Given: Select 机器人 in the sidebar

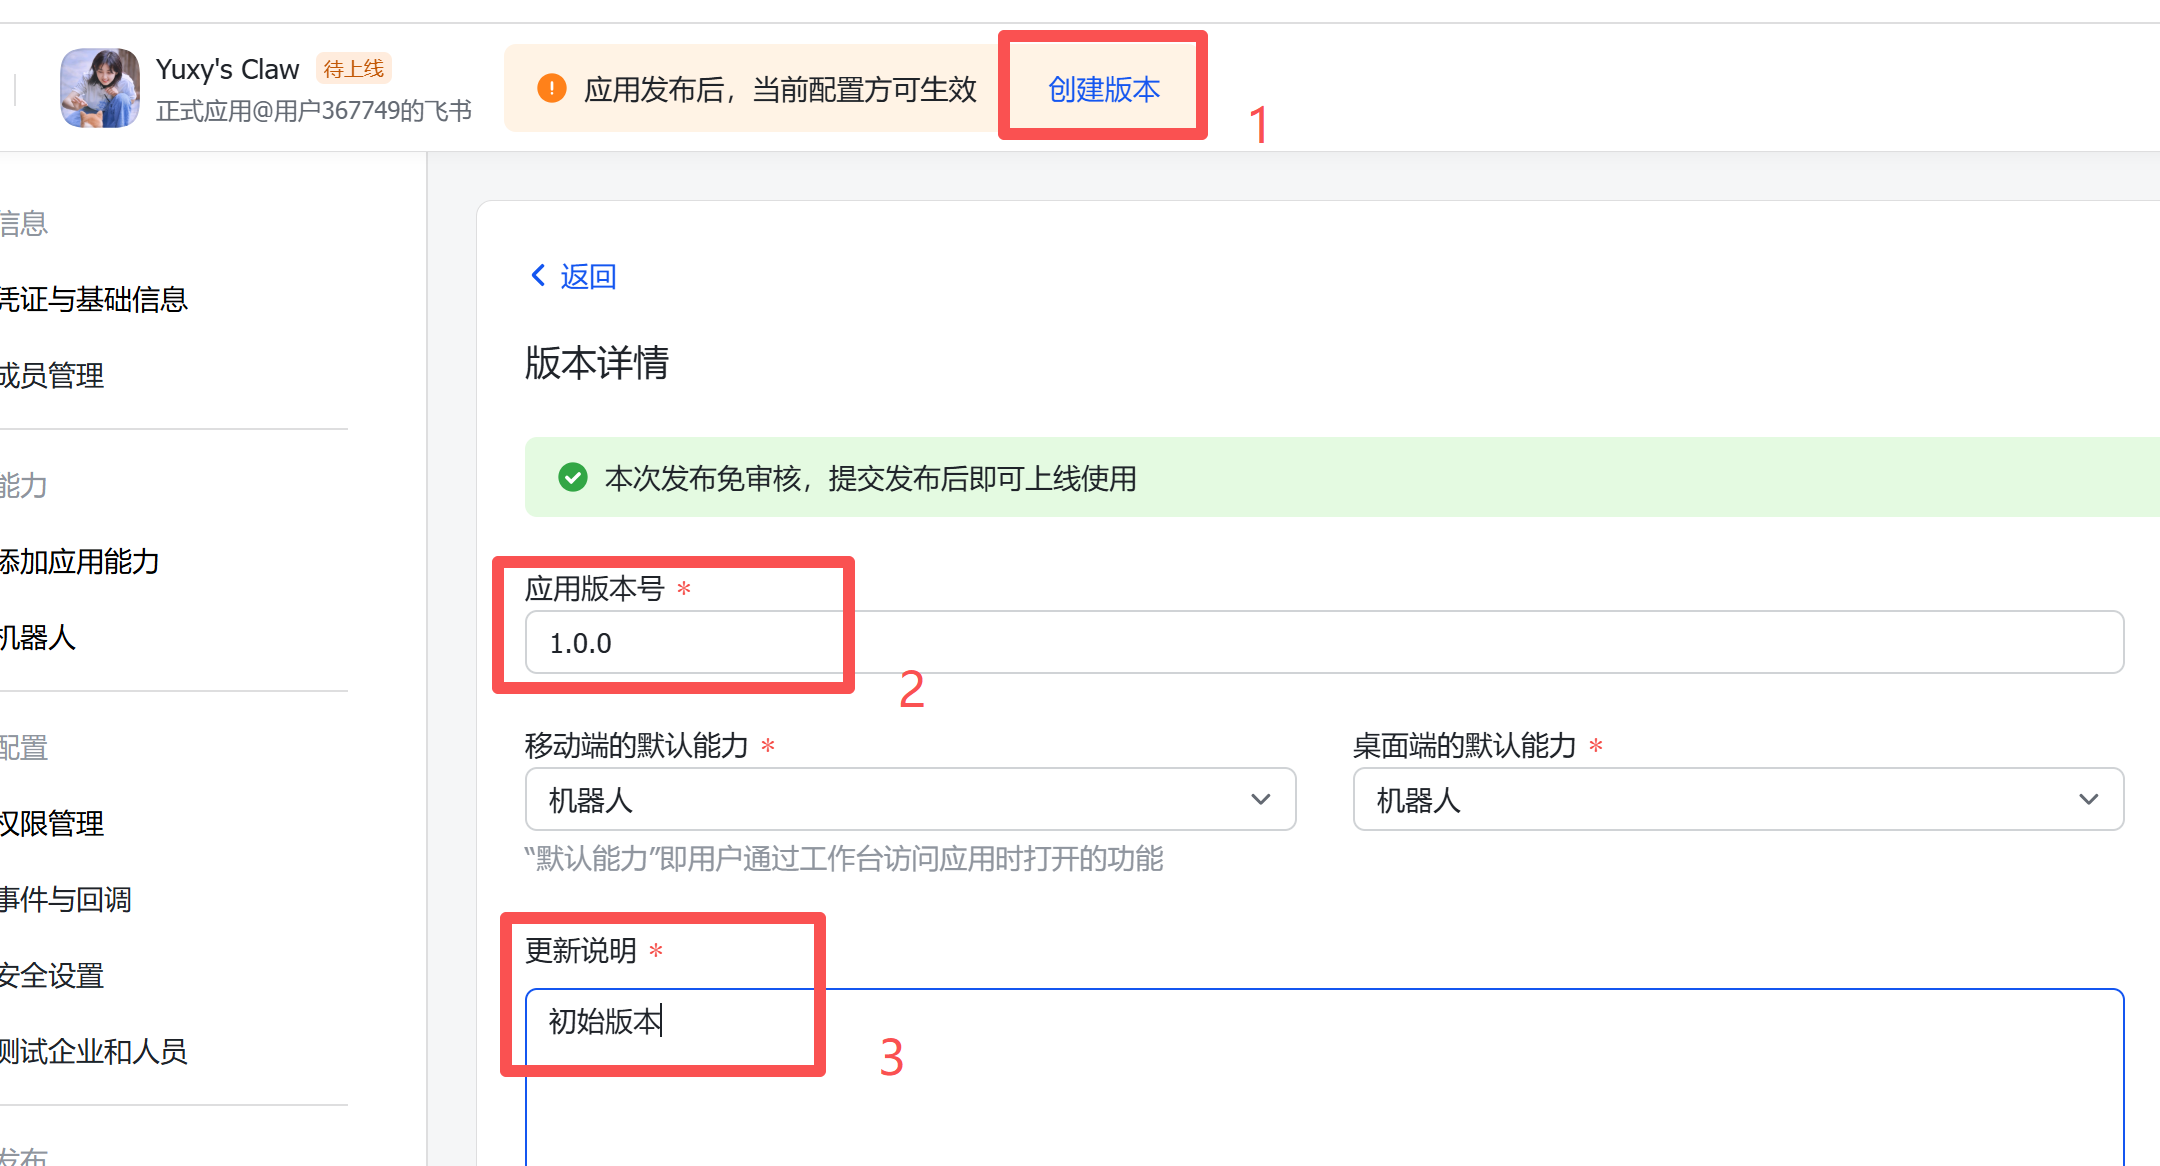Looking at the screenshot, I should tap(38, 637).
